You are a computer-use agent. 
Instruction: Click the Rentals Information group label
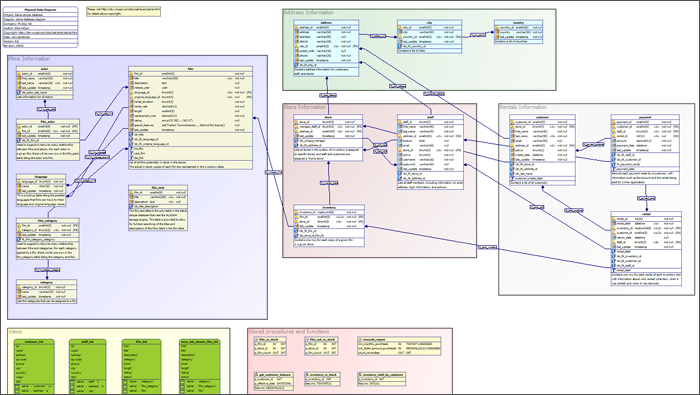pos(523,107)
